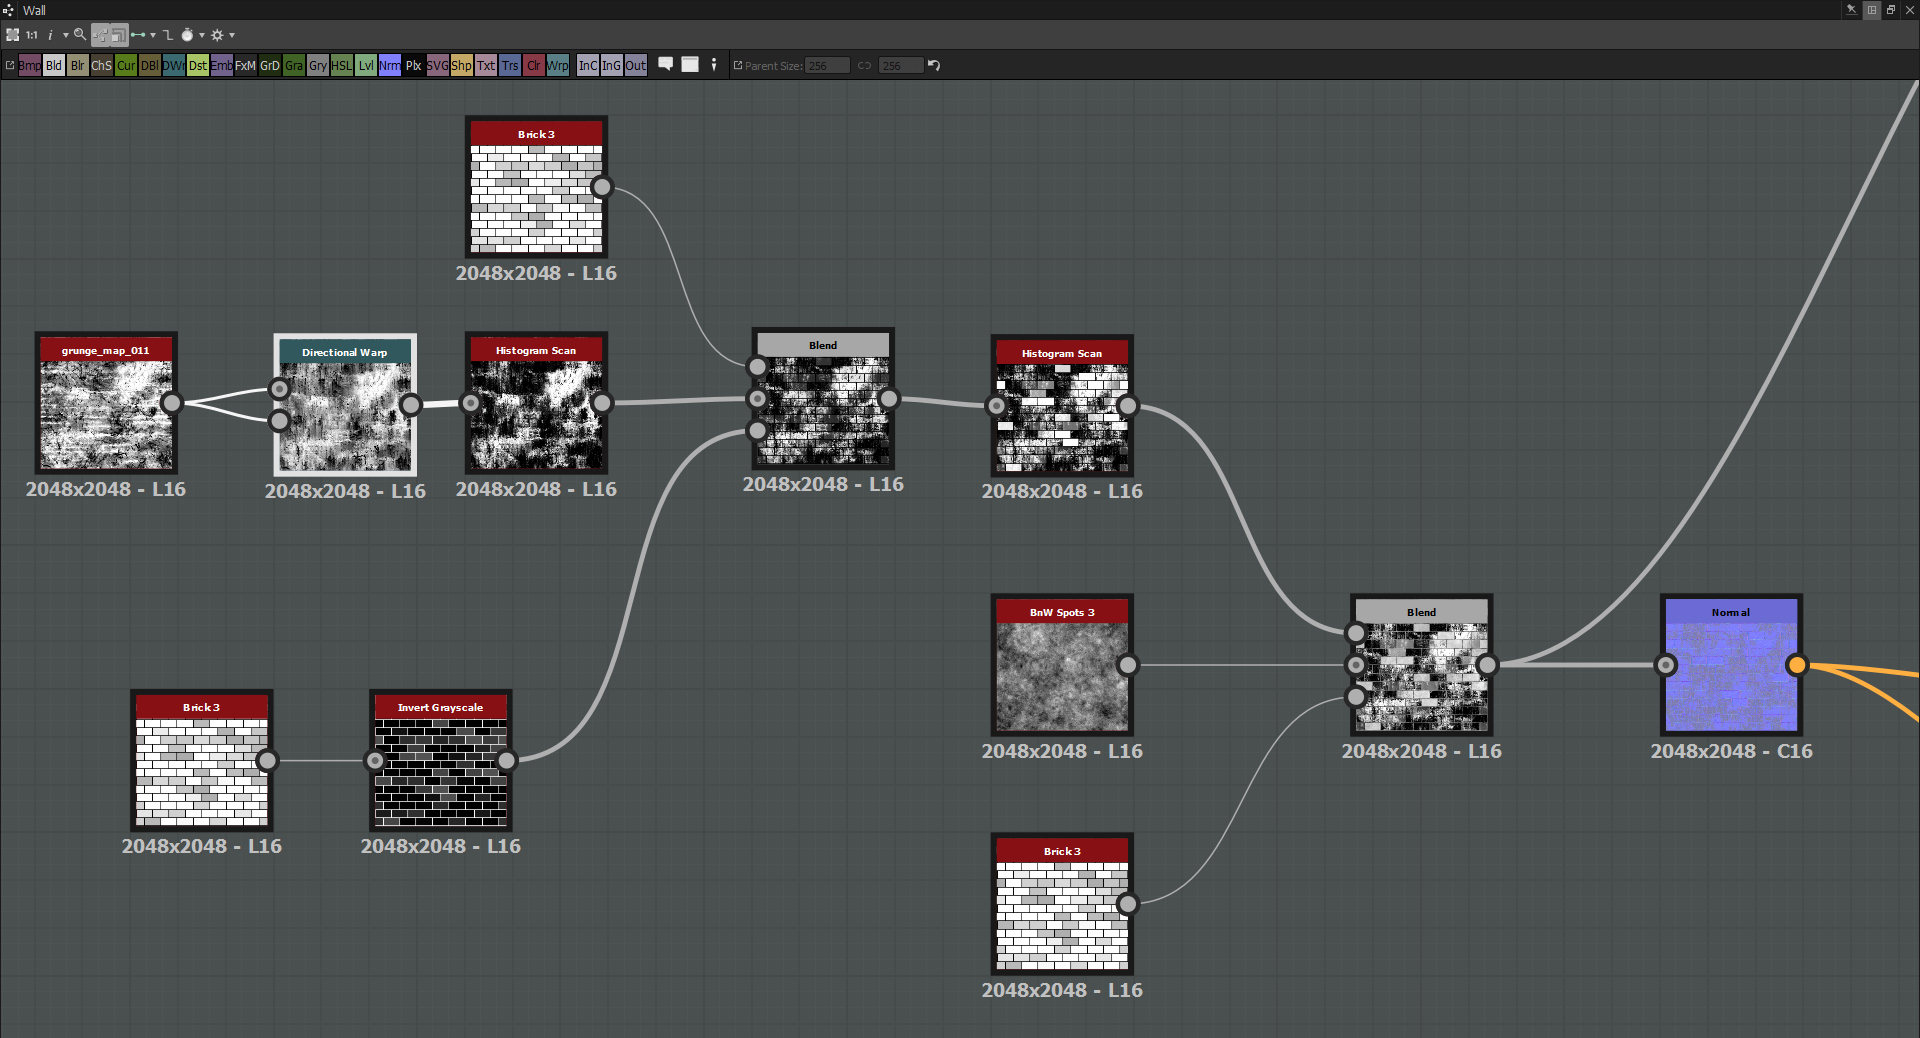Open the magnifier search tool
1920x1038 pixels.
(80, 35)
